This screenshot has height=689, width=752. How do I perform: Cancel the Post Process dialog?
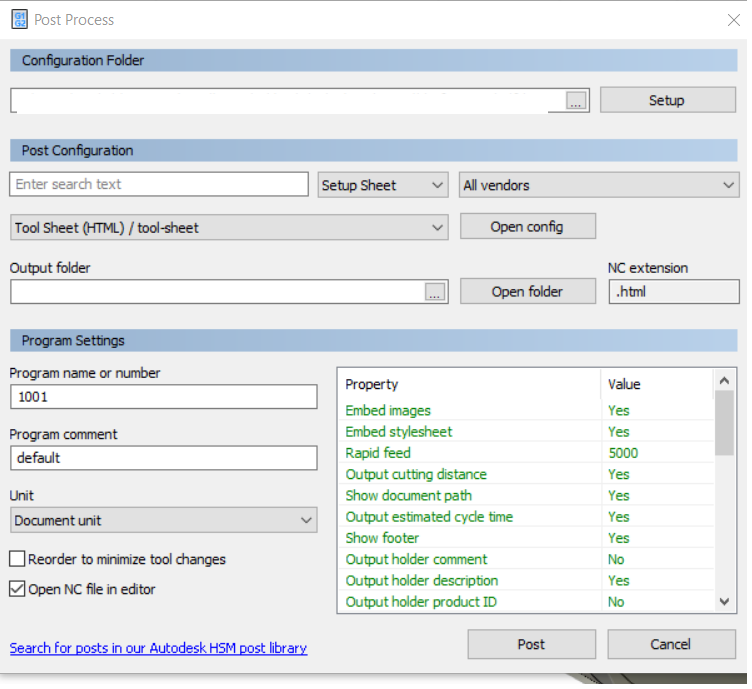point(671,644)
